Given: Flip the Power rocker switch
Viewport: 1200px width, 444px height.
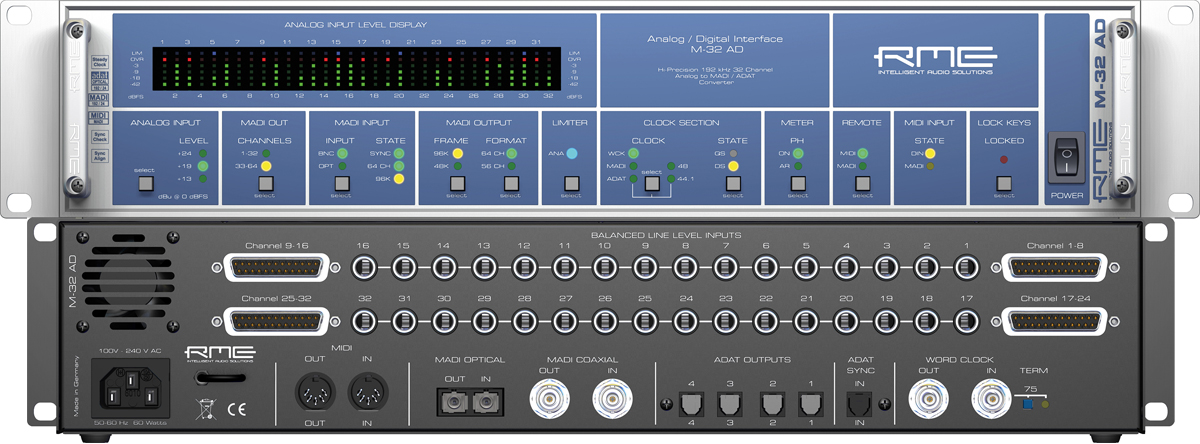Looking at the screenshot, I should (x=1068, y=160).
